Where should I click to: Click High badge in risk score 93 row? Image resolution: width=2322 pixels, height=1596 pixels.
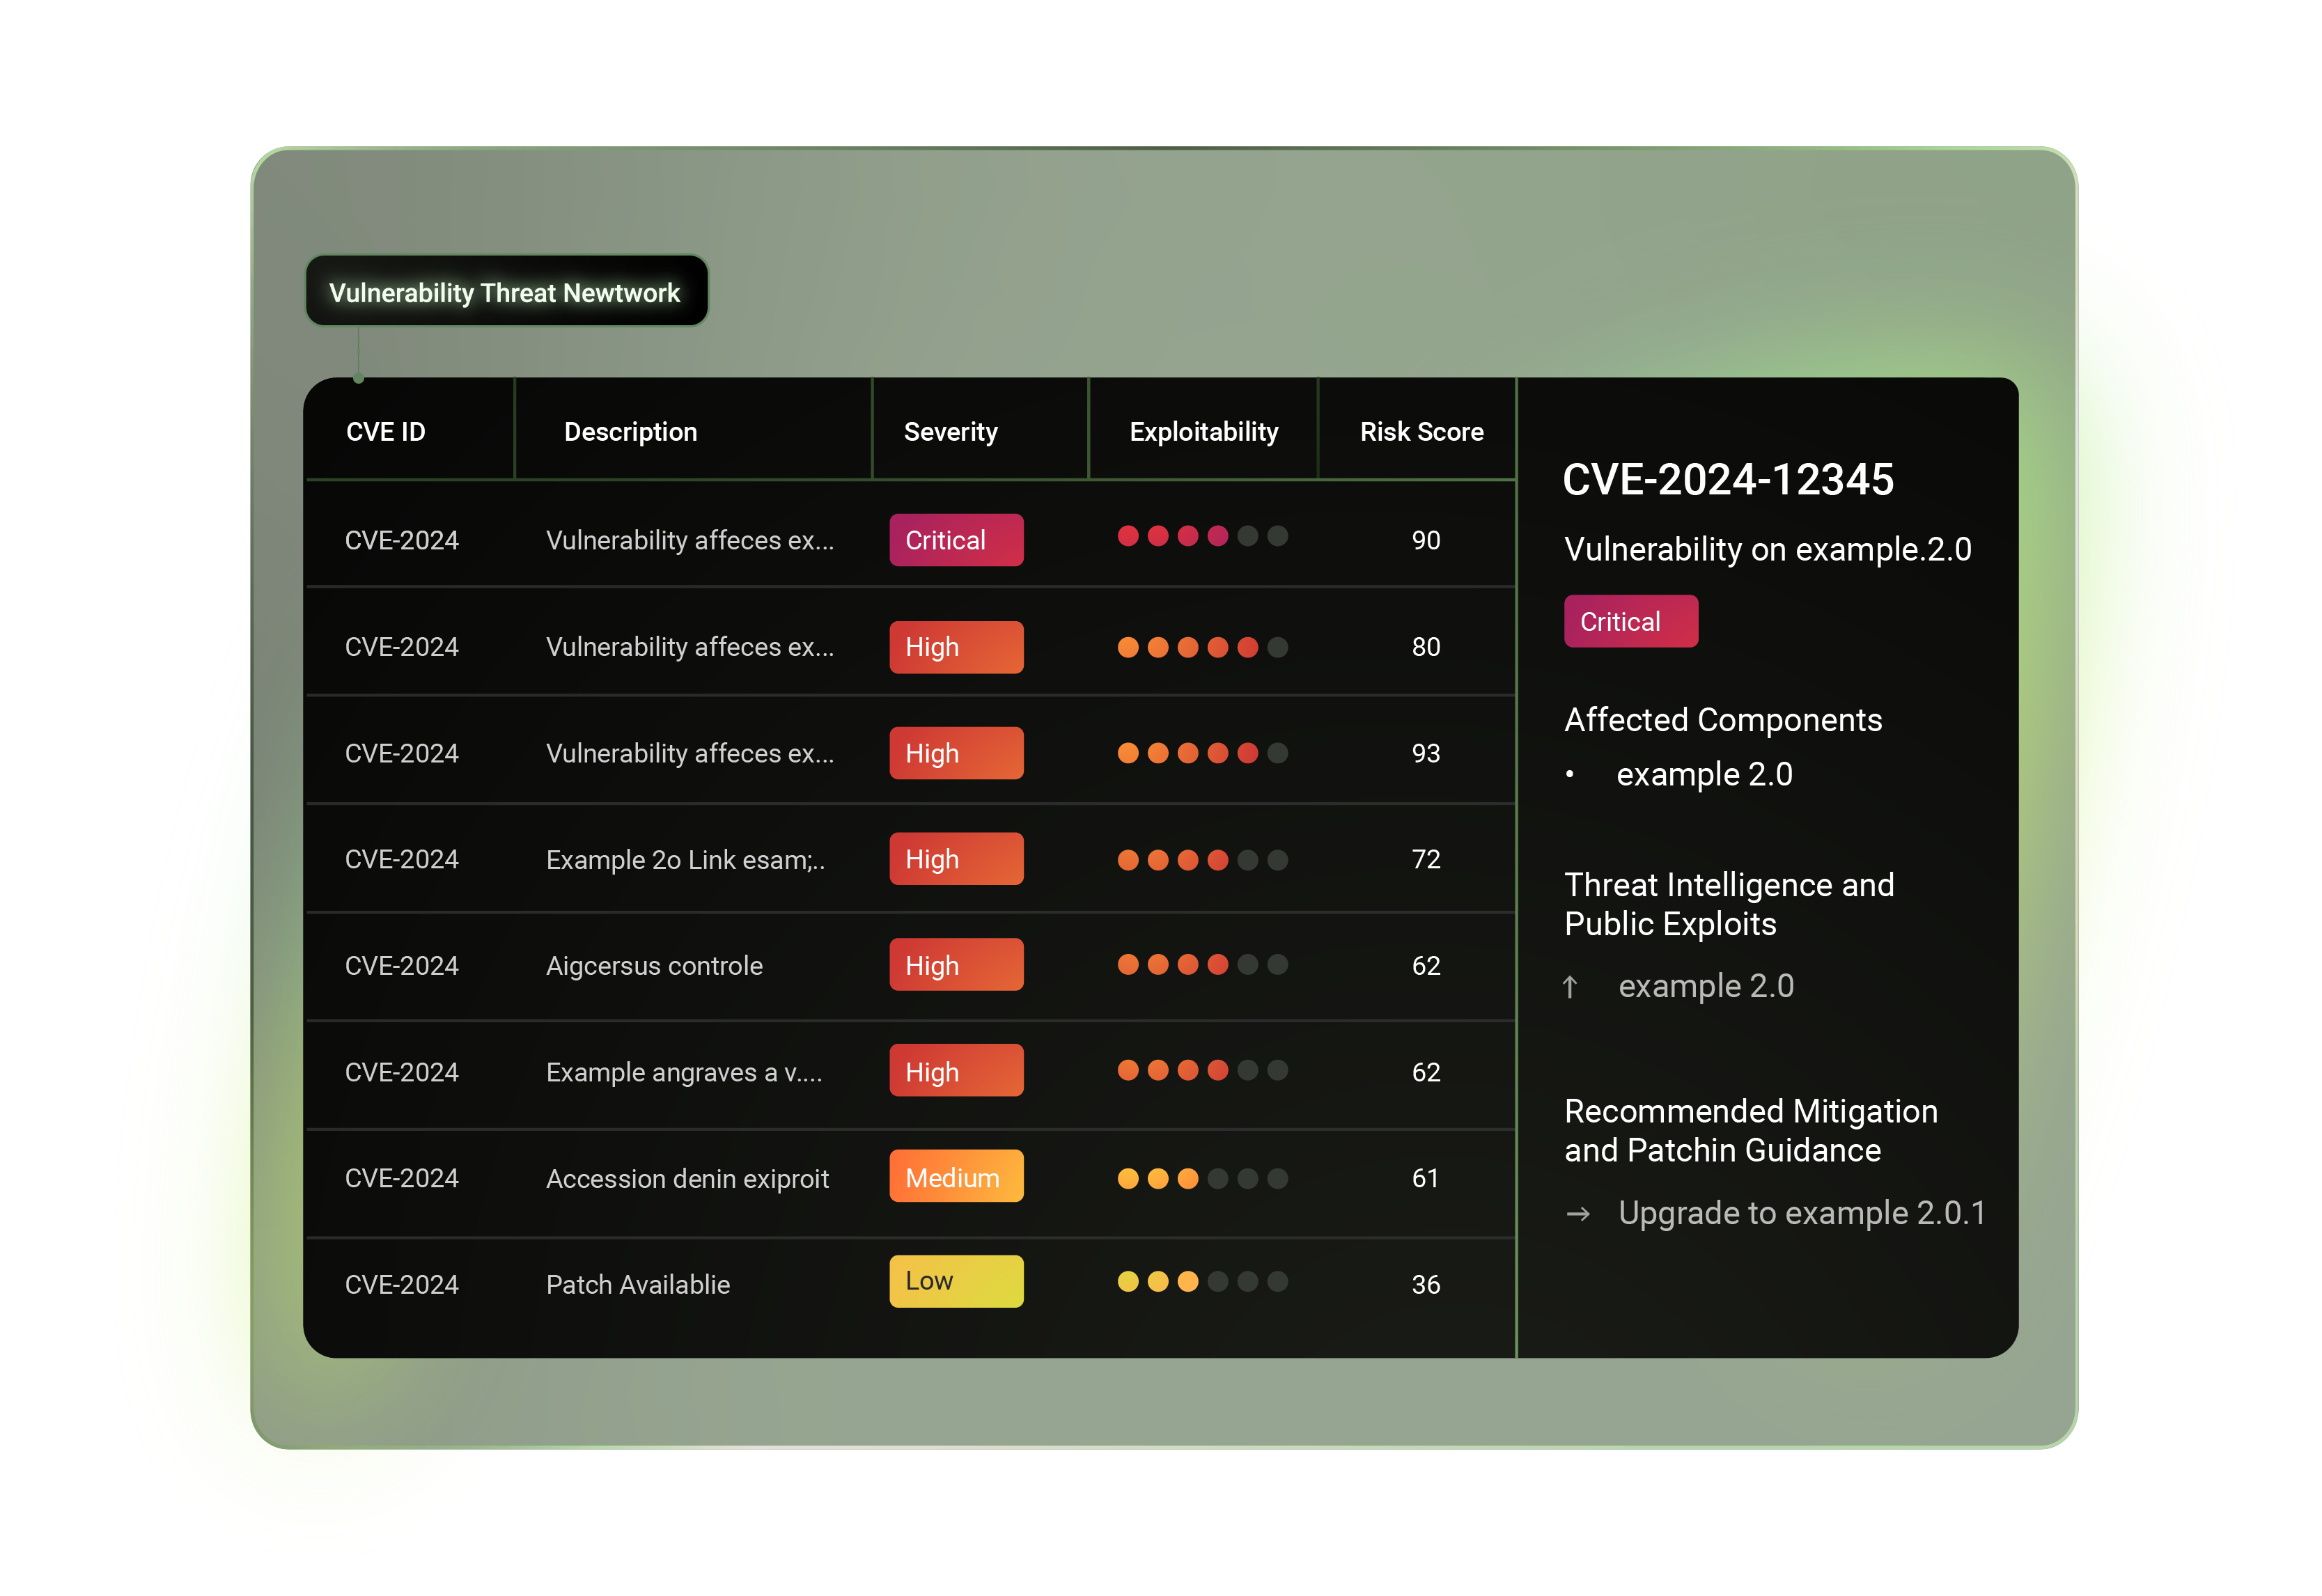(956, 753)
